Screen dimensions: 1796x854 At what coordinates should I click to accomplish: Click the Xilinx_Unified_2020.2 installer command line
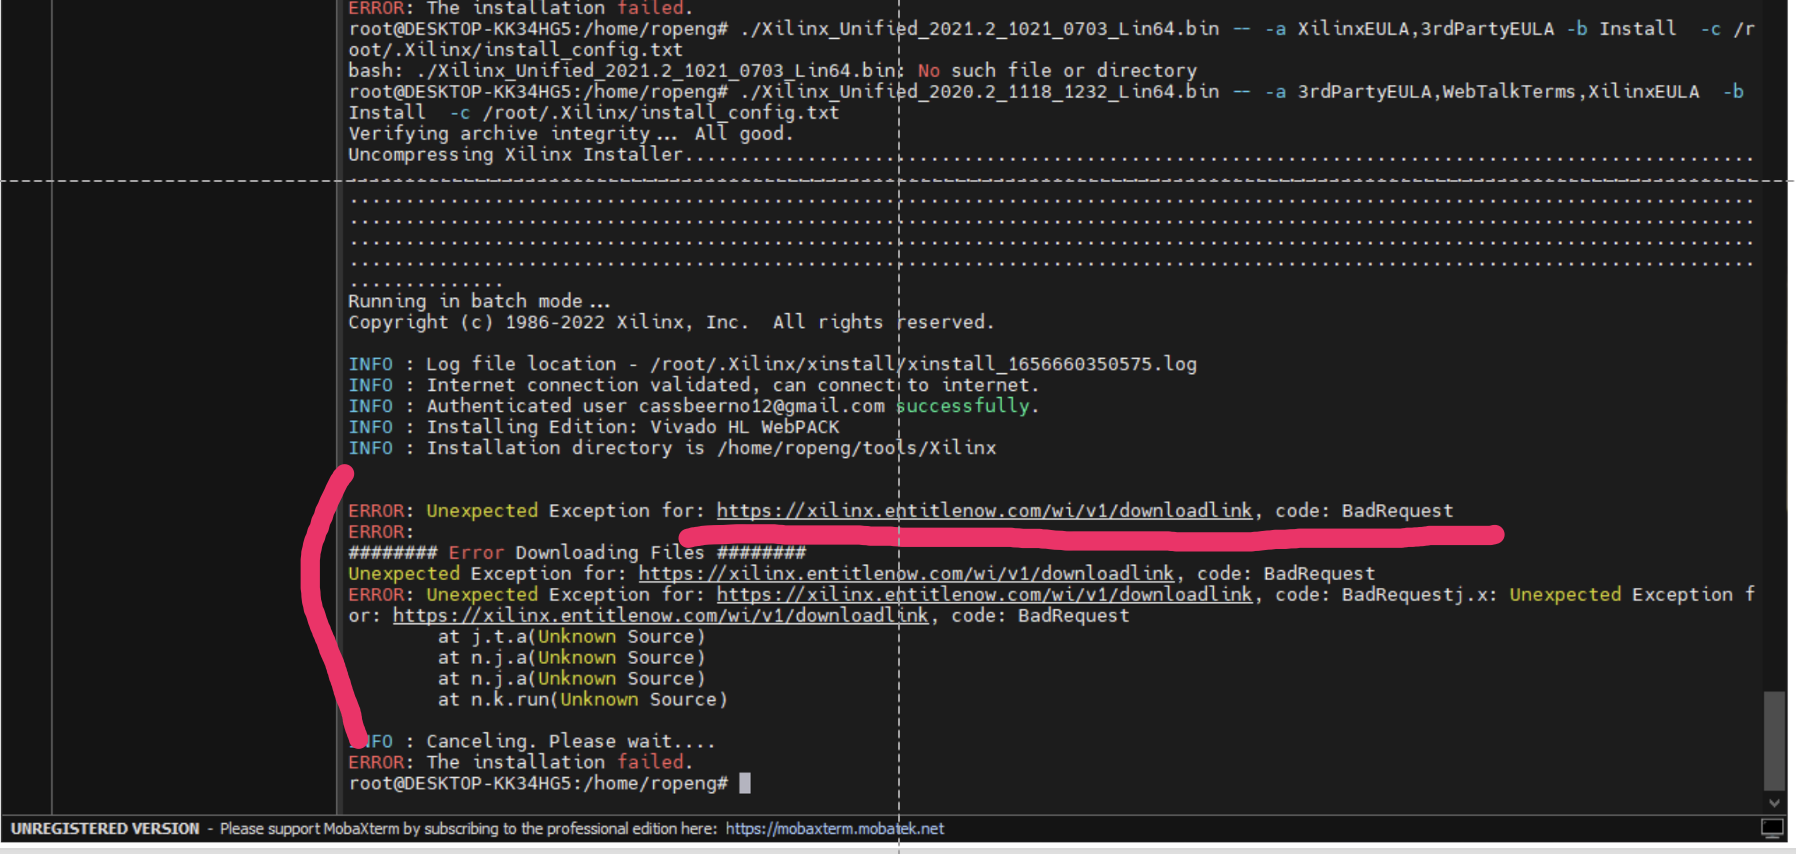pyautogui.click(x=1046, y=102)
